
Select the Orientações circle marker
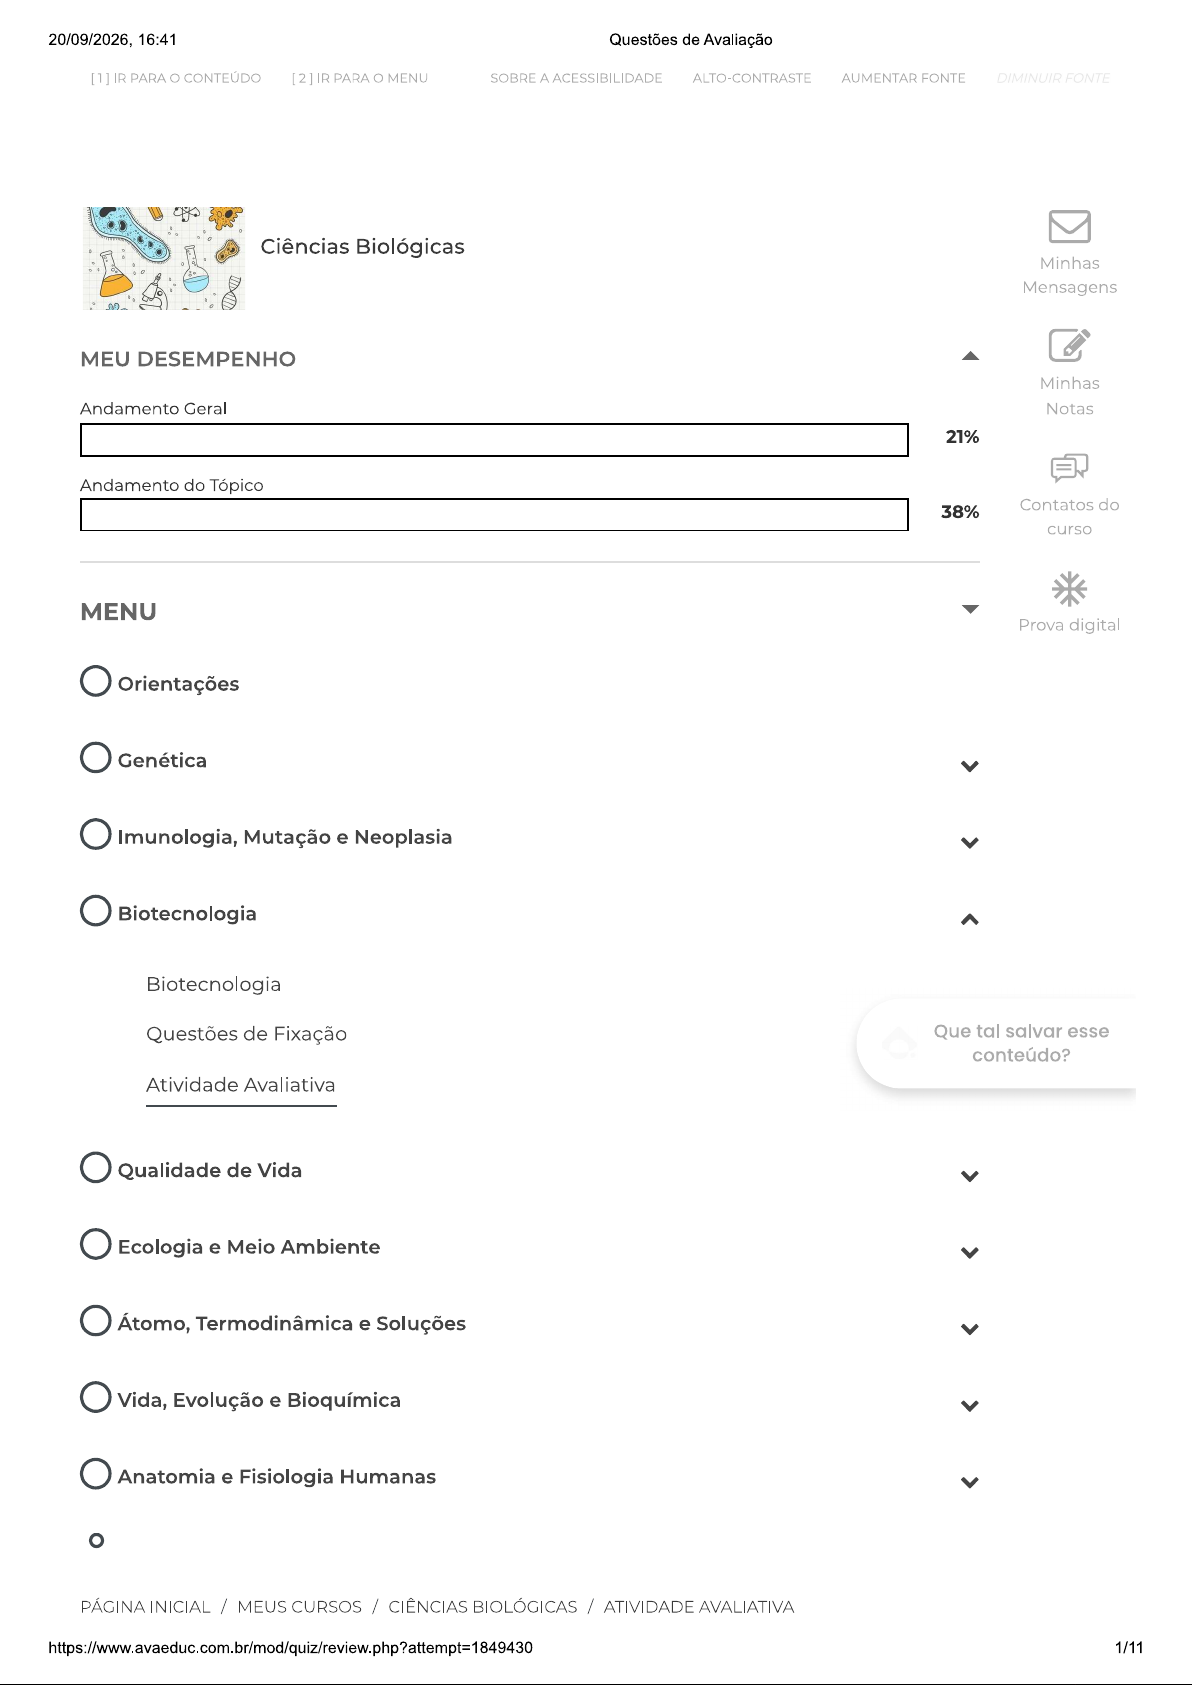pos(95,681)
